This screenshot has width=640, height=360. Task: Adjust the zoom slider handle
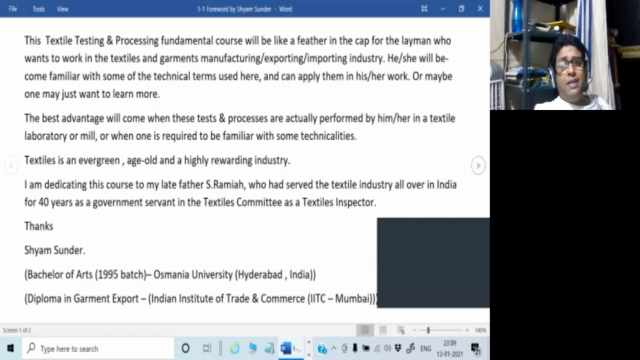coord(428,330)
